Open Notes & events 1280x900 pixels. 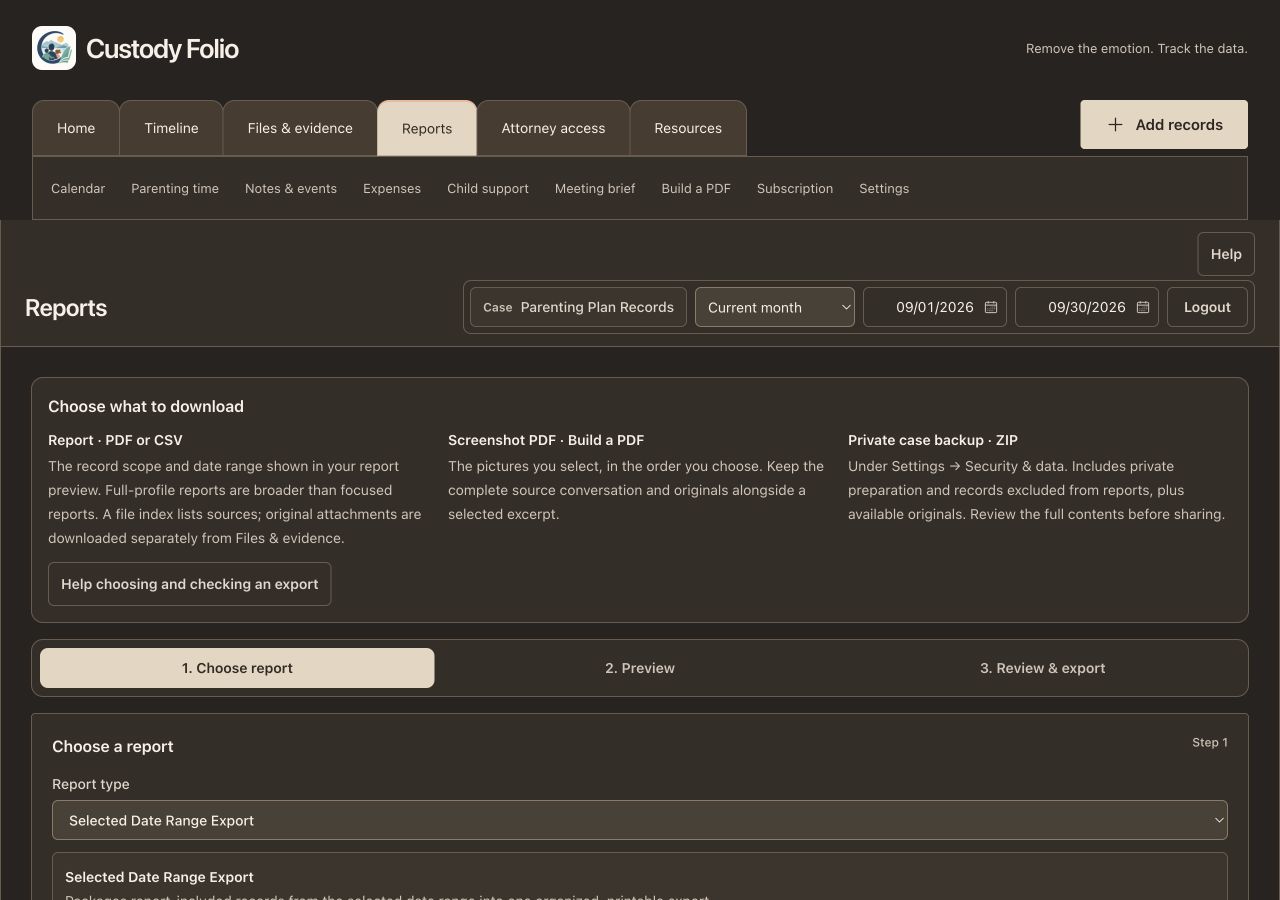291,188
